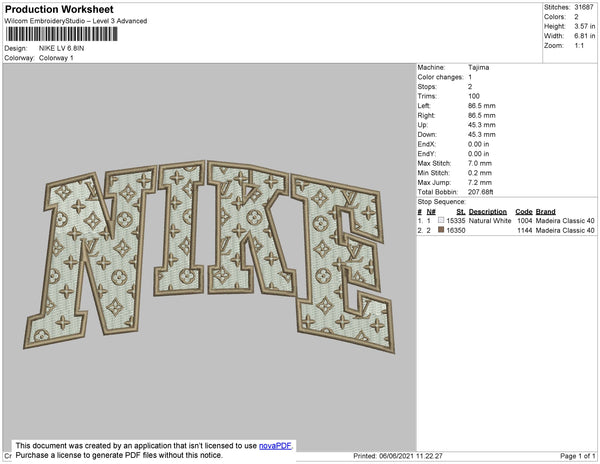Click the novaPDF hyperlink
This screenshot has height=464, width=600.
point(275,446)
